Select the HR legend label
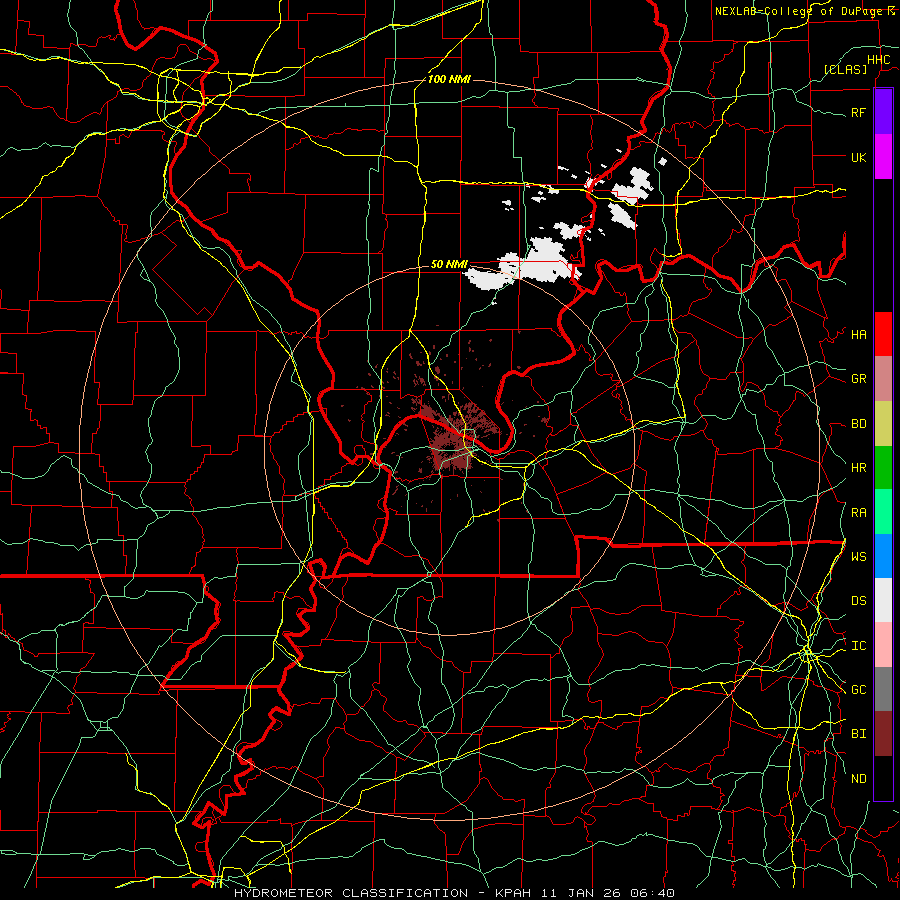Viewport: 900px width, 900px height. coord(858,468)
